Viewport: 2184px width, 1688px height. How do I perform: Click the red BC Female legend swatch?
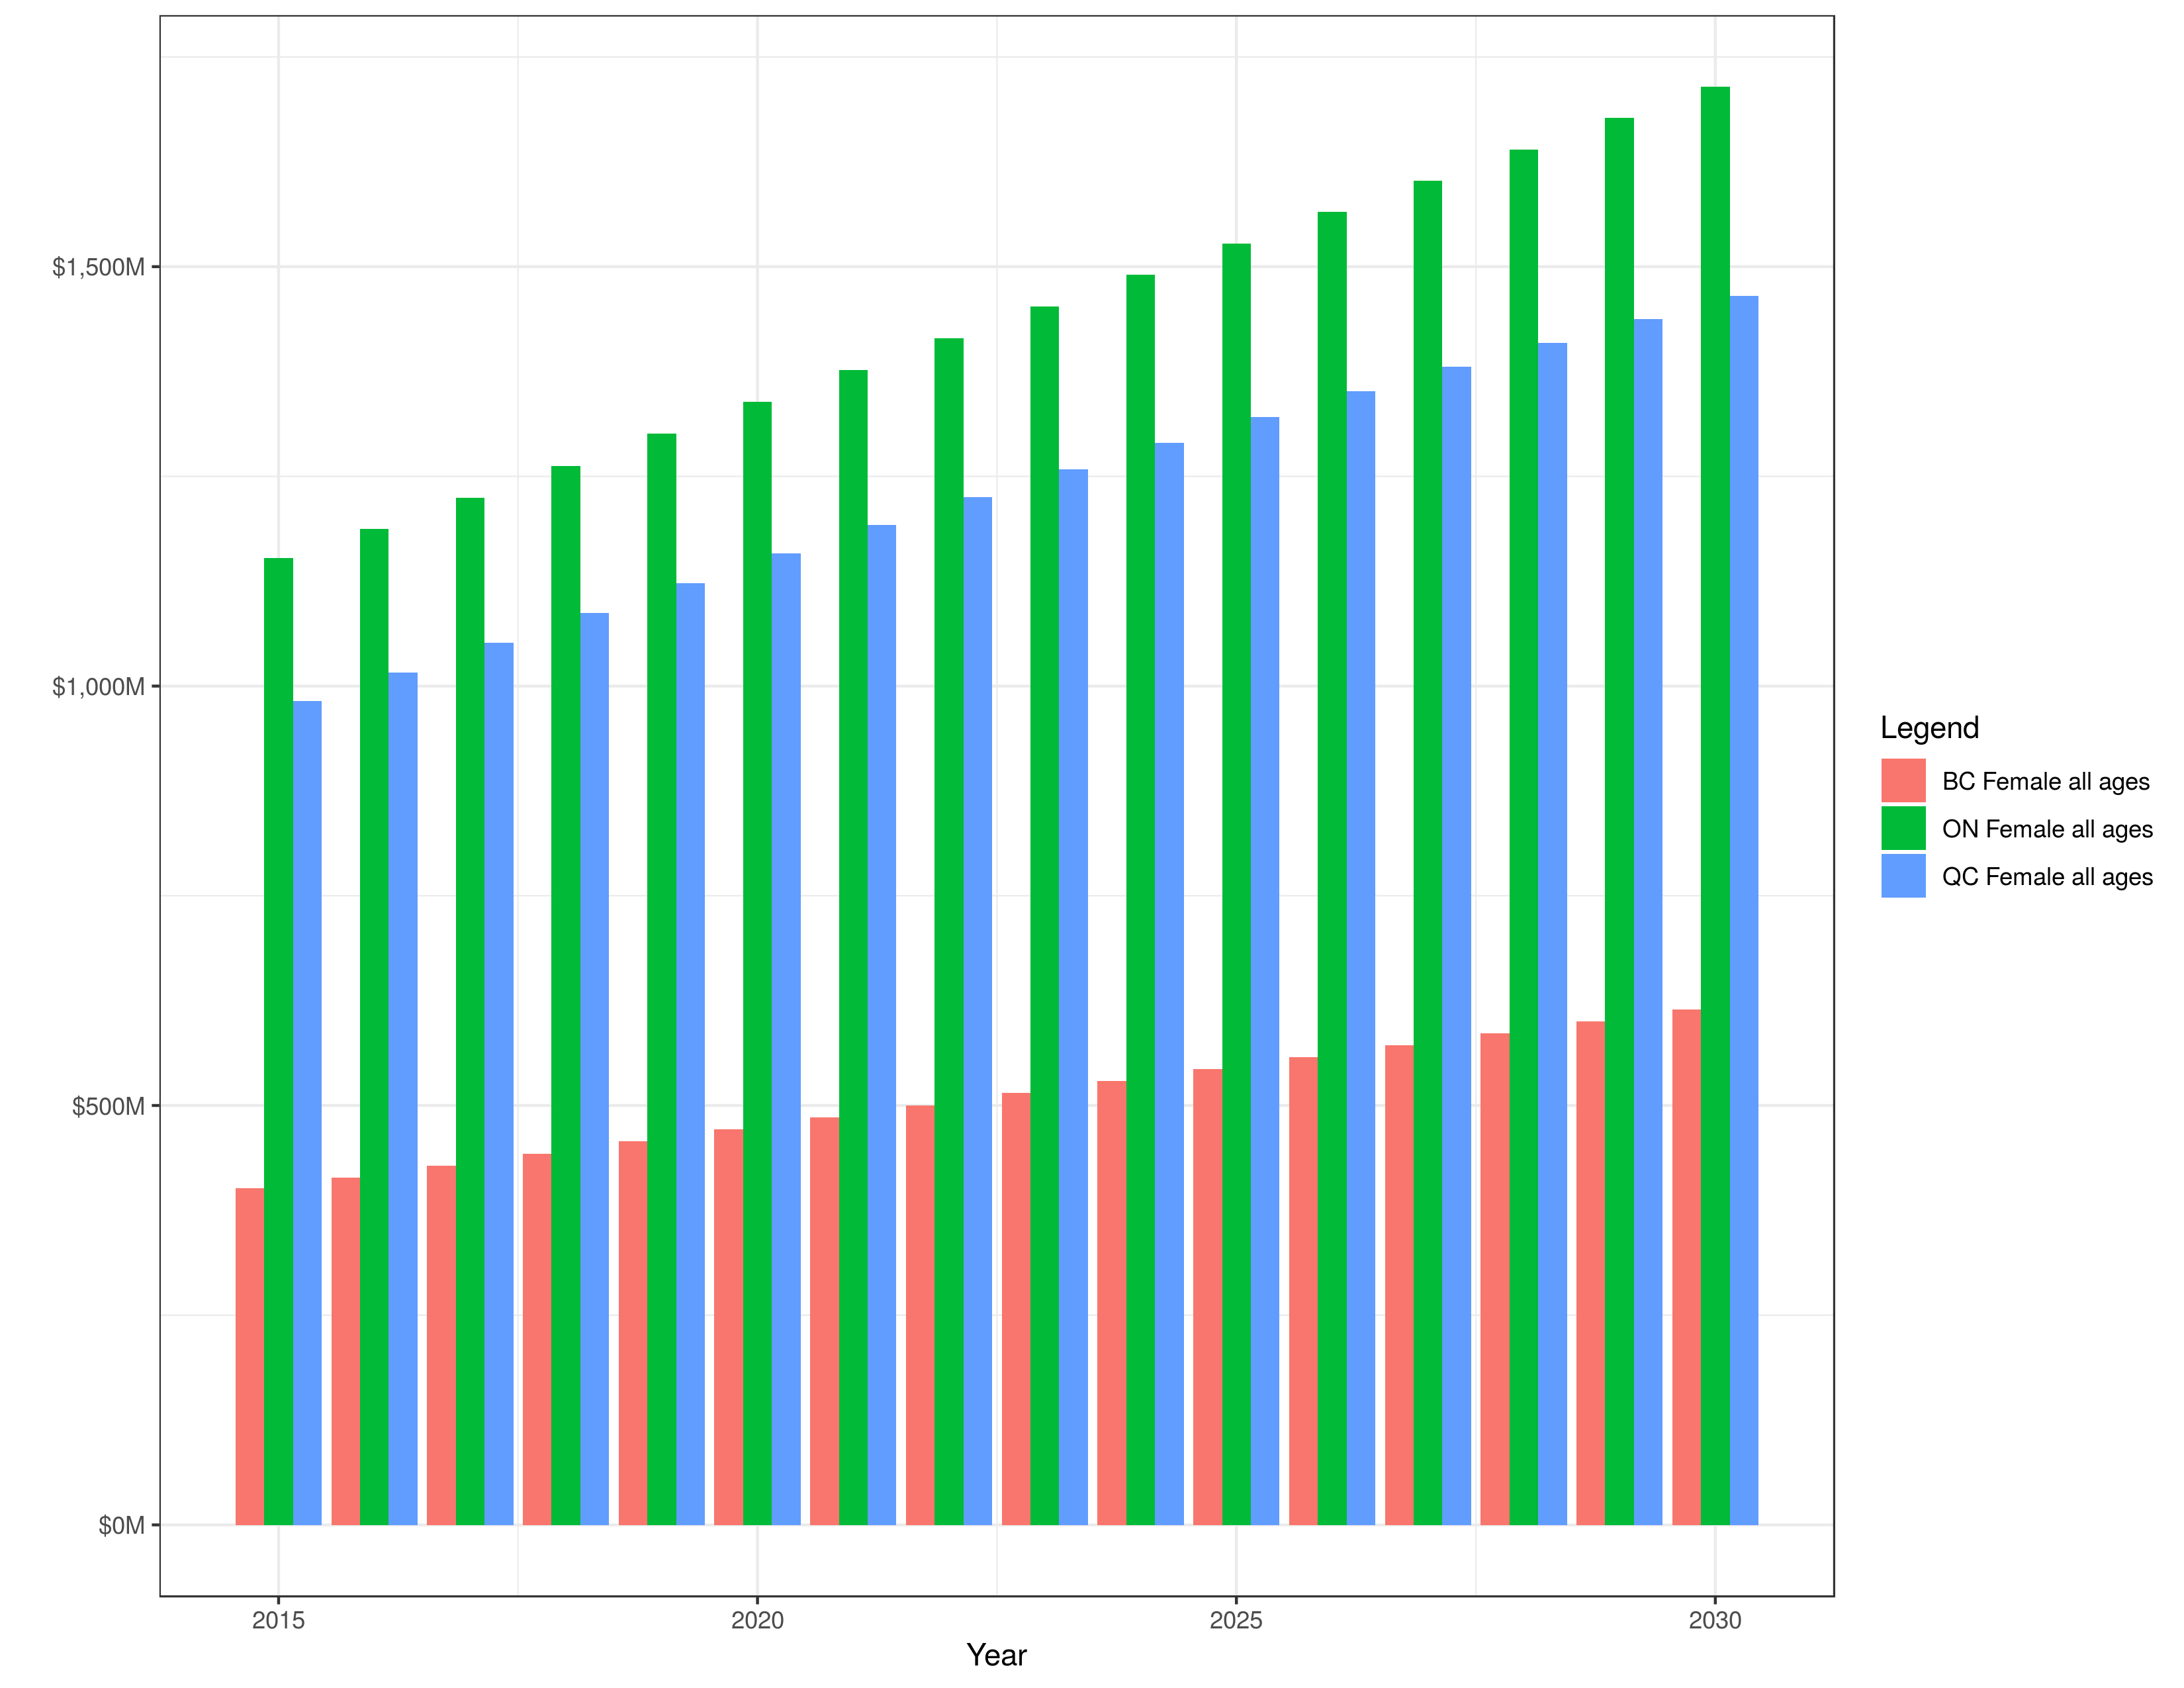pos(1903,780)
